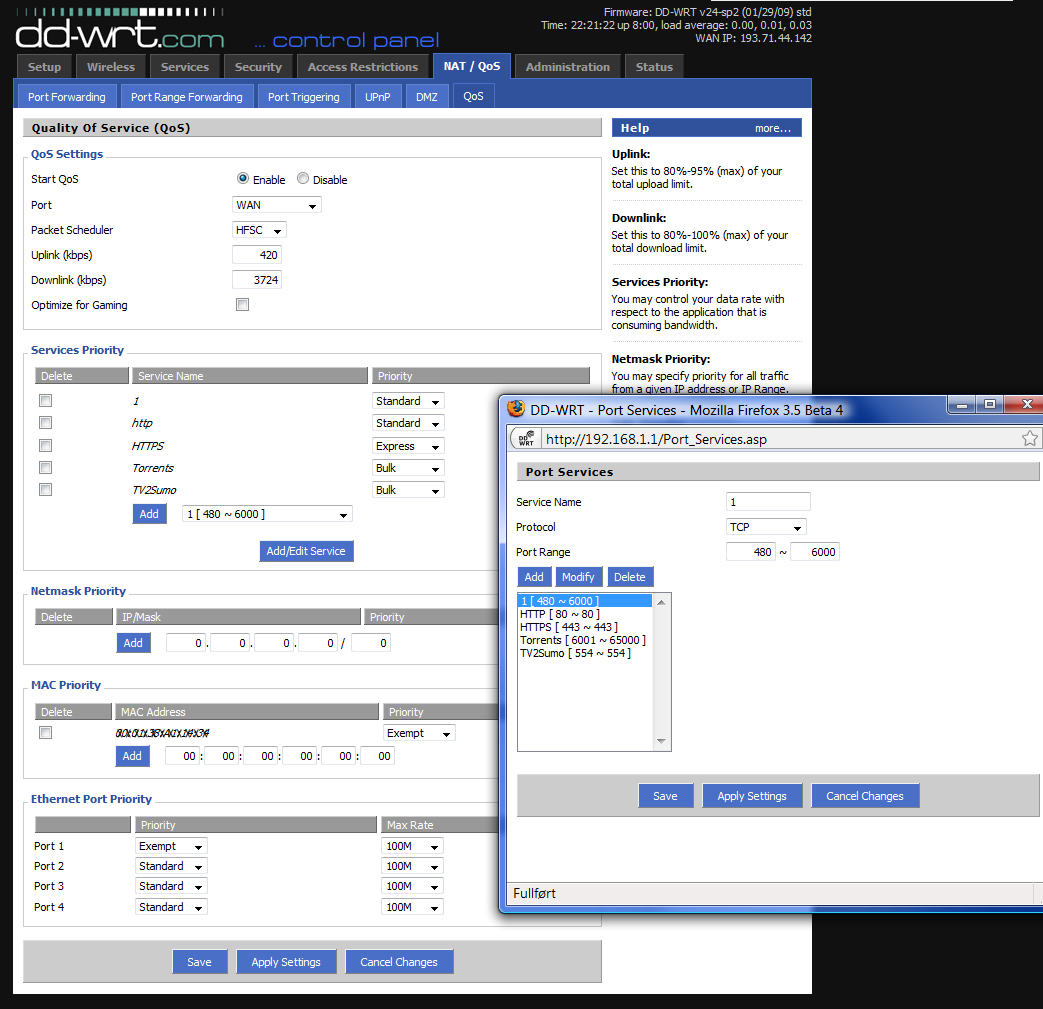Open the Help more... link
The height and width of the screenshot is (1009, 1043).
(773, 128)
